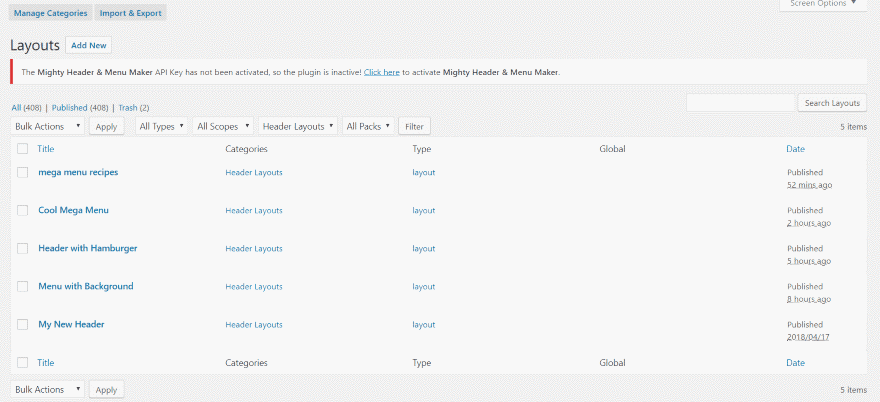Open the All Types filter dropdown
This screenshot has width=880, height=402.
162,126
